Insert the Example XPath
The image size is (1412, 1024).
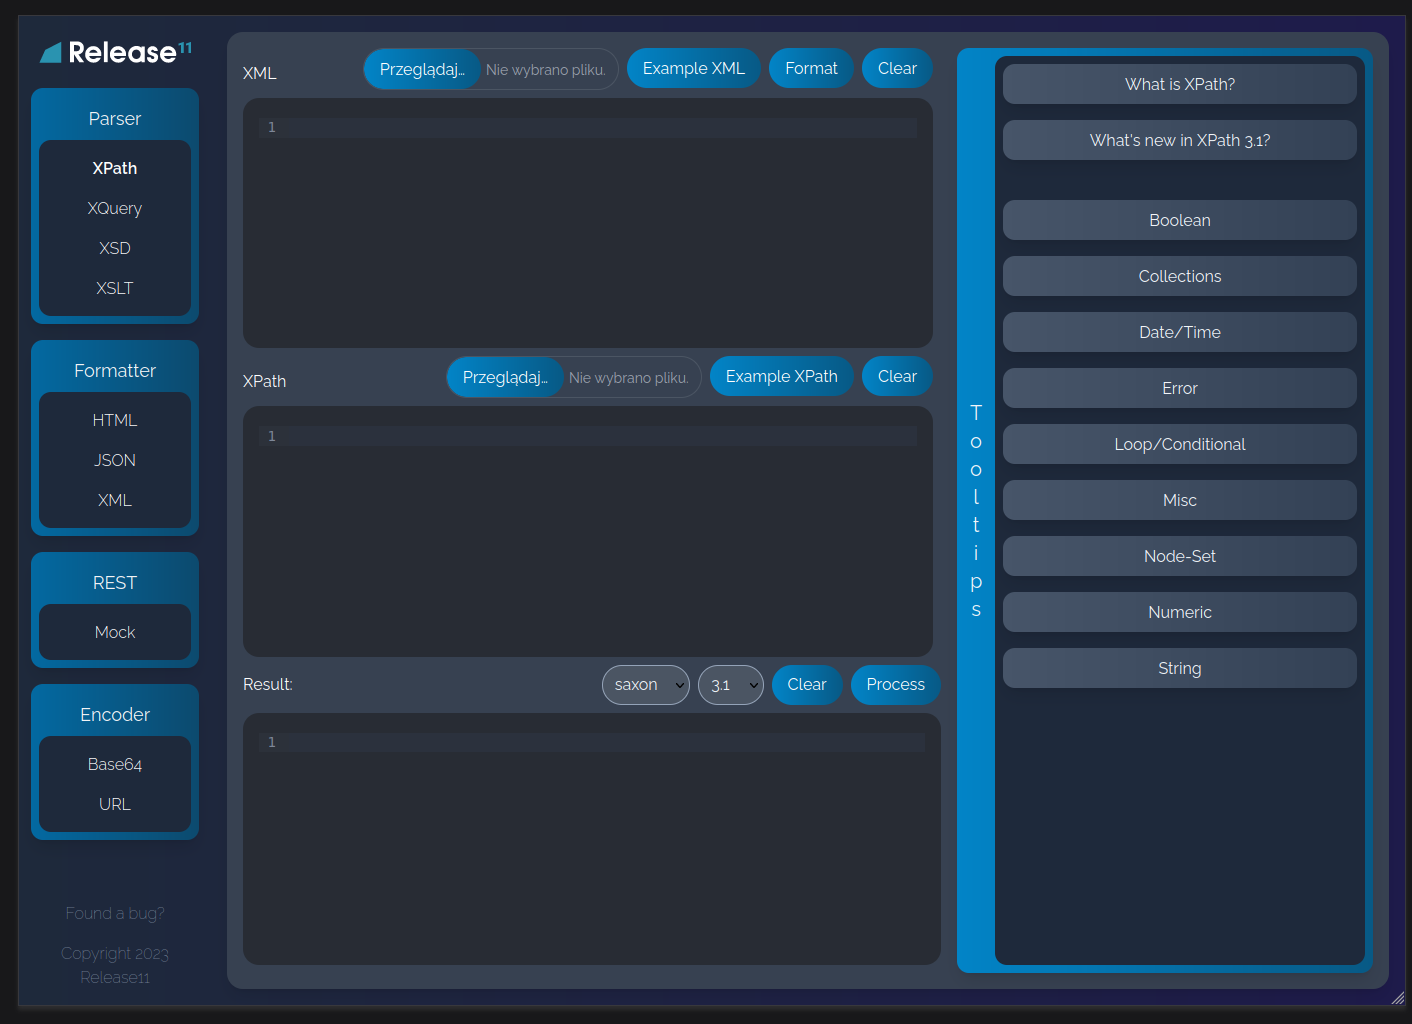click(781, 376)
